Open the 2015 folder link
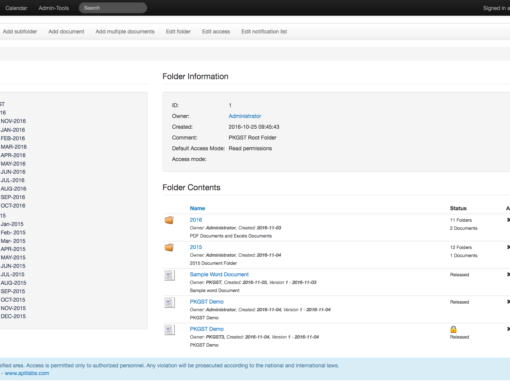510x382 pixels. 196,247
